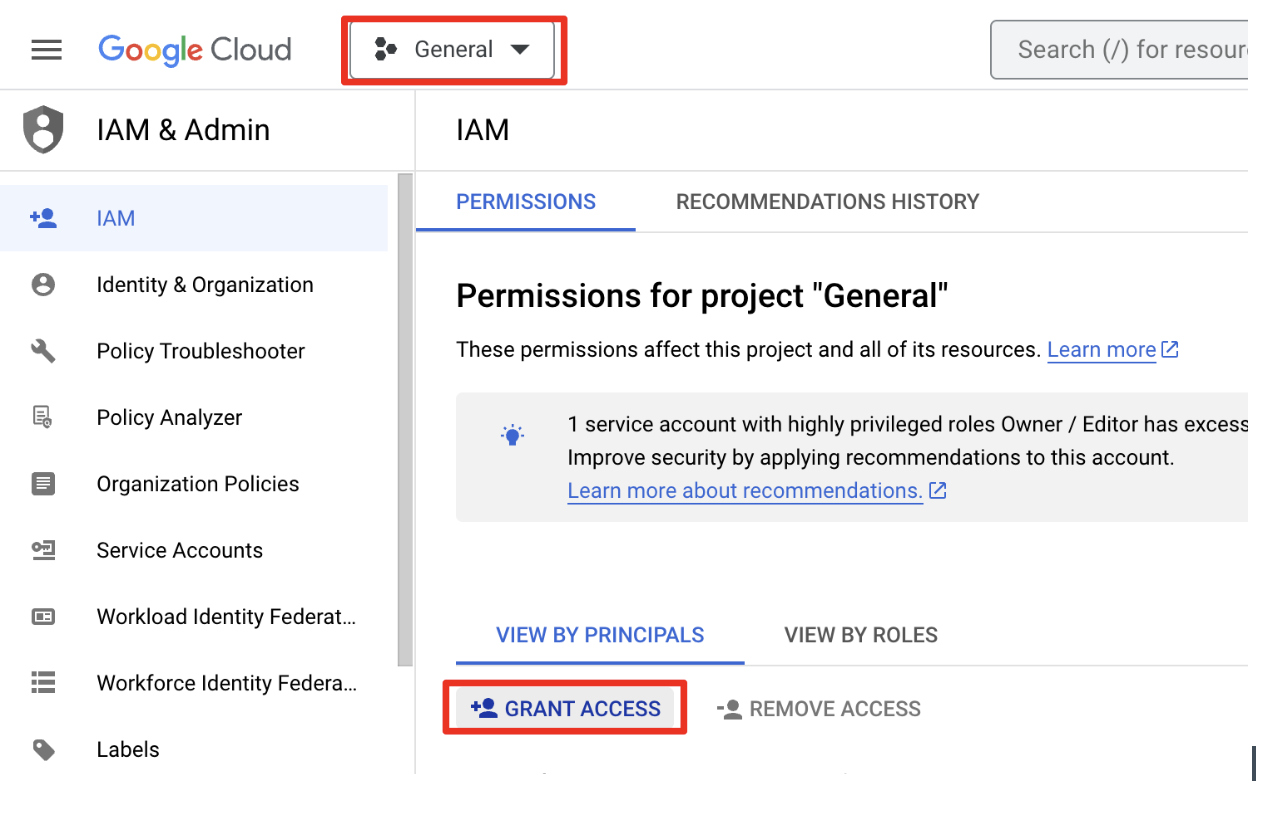
Task: Click the Google Cloud logo
Action: point(195,50)
